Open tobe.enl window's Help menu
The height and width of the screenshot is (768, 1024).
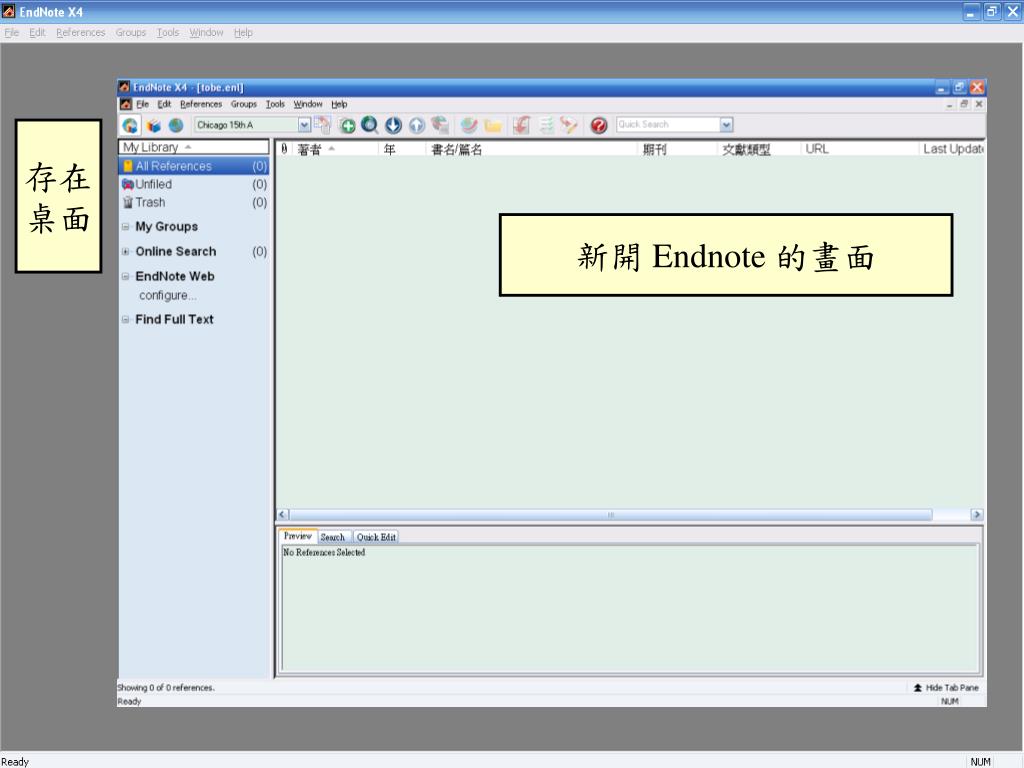coord(339,104)
